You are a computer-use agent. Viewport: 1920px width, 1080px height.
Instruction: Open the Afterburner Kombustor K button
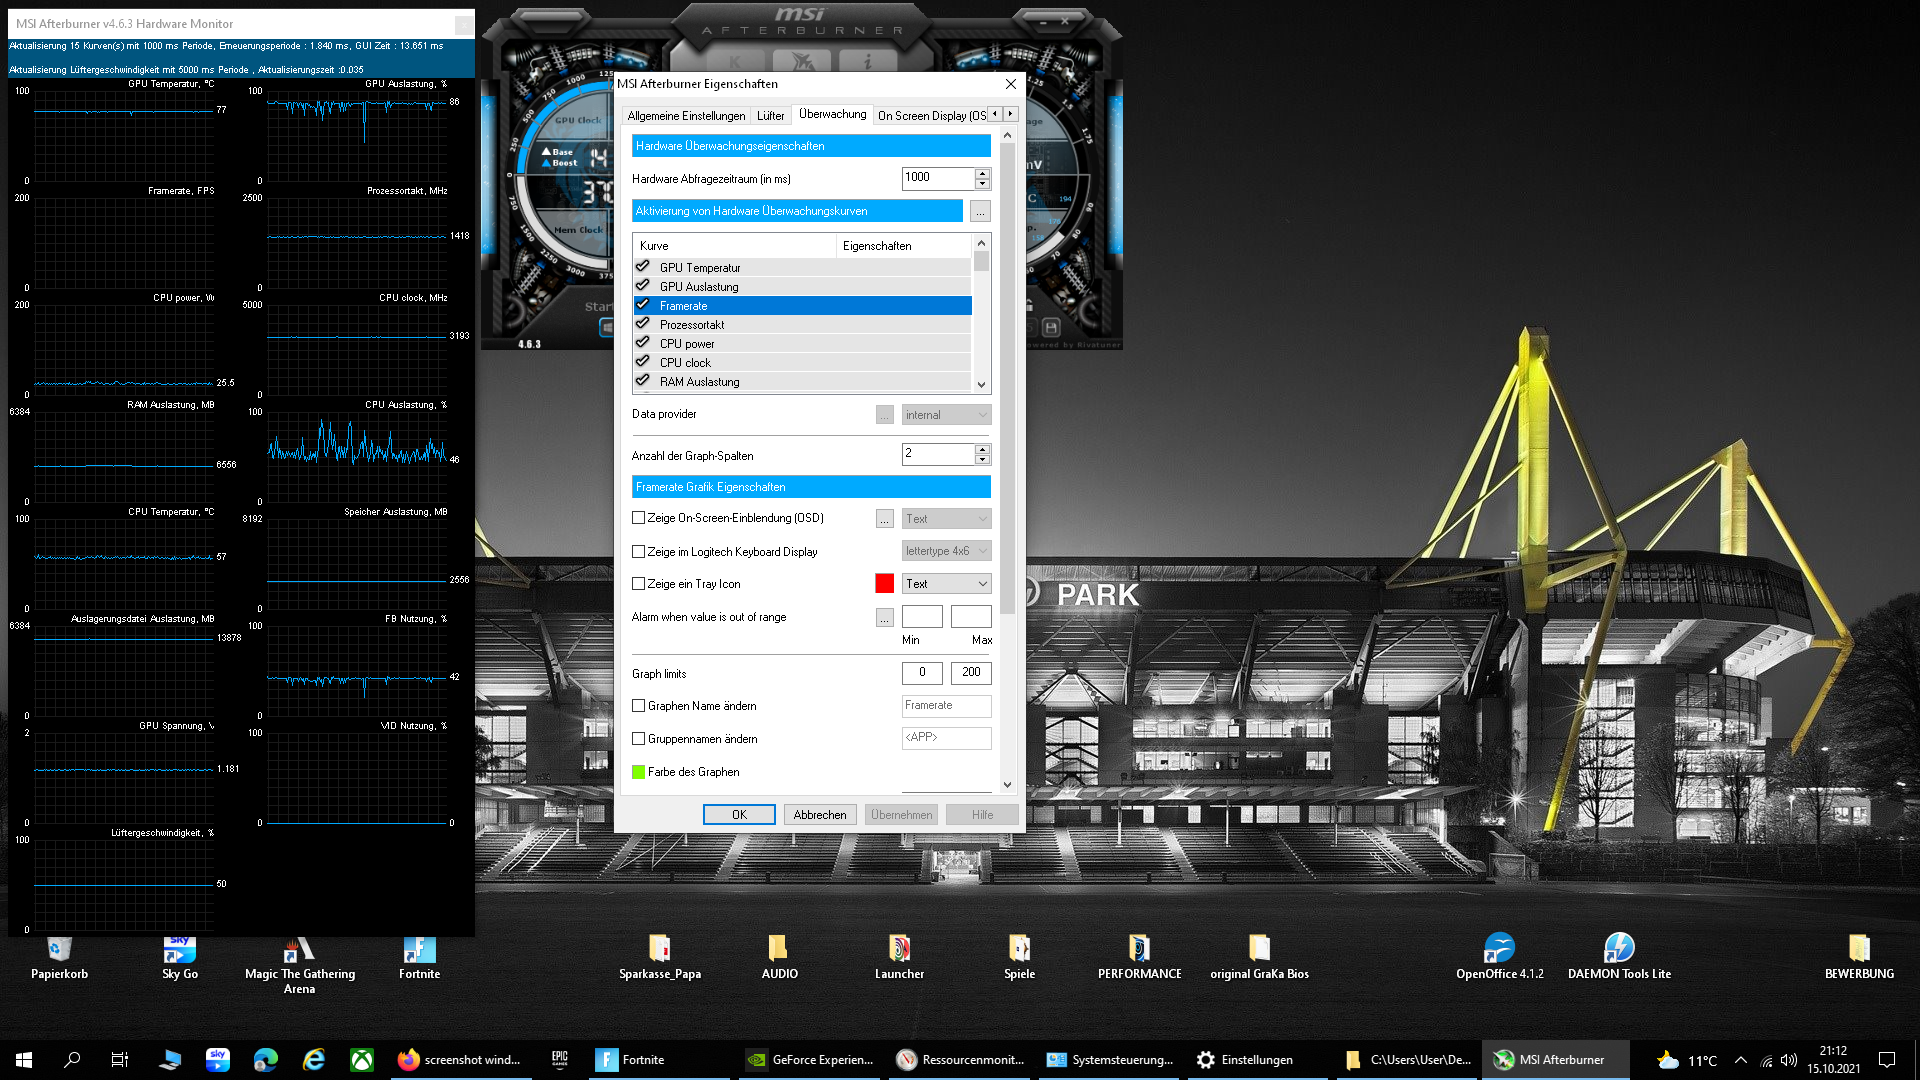[x=736, y=61]
